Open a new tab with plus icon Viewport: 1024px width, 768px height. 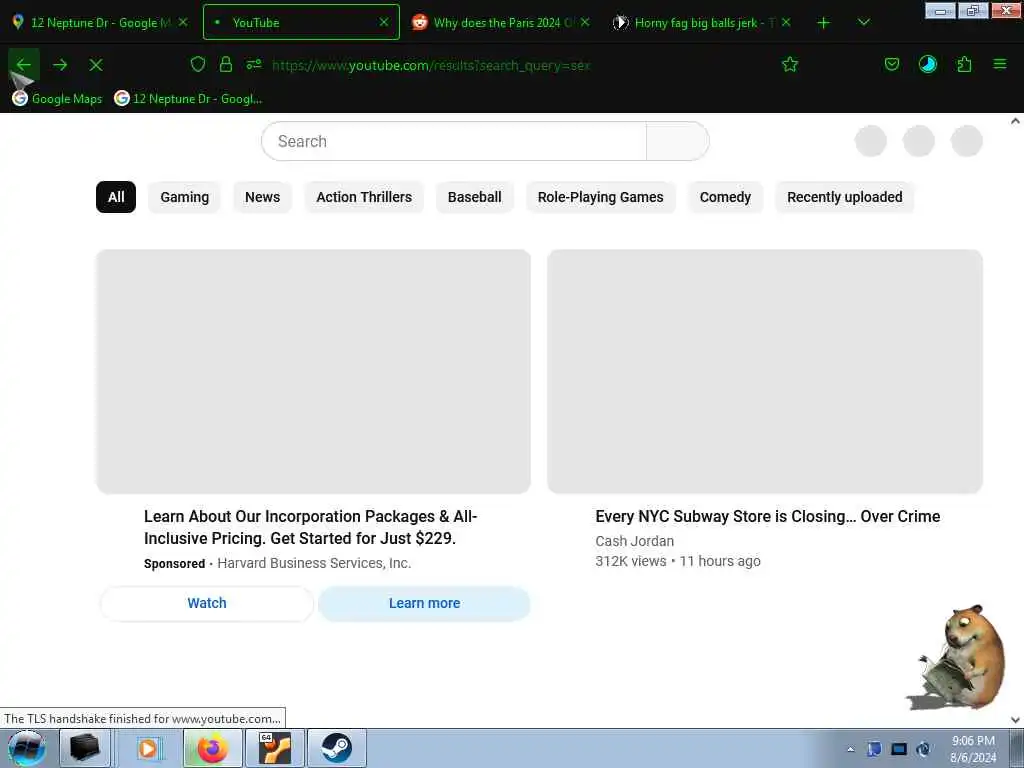824,23
